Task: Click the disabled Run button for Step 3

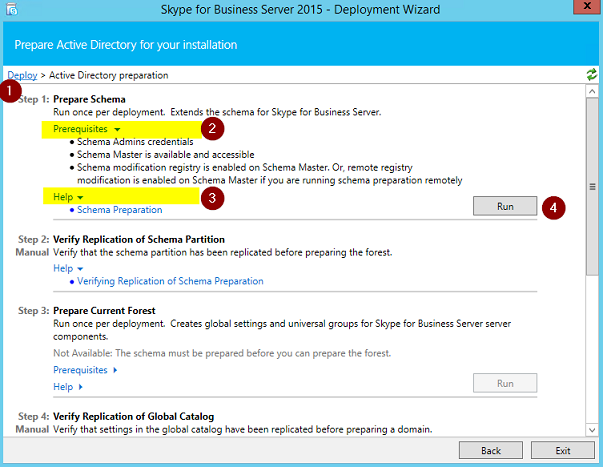Action: pos(505,383)
